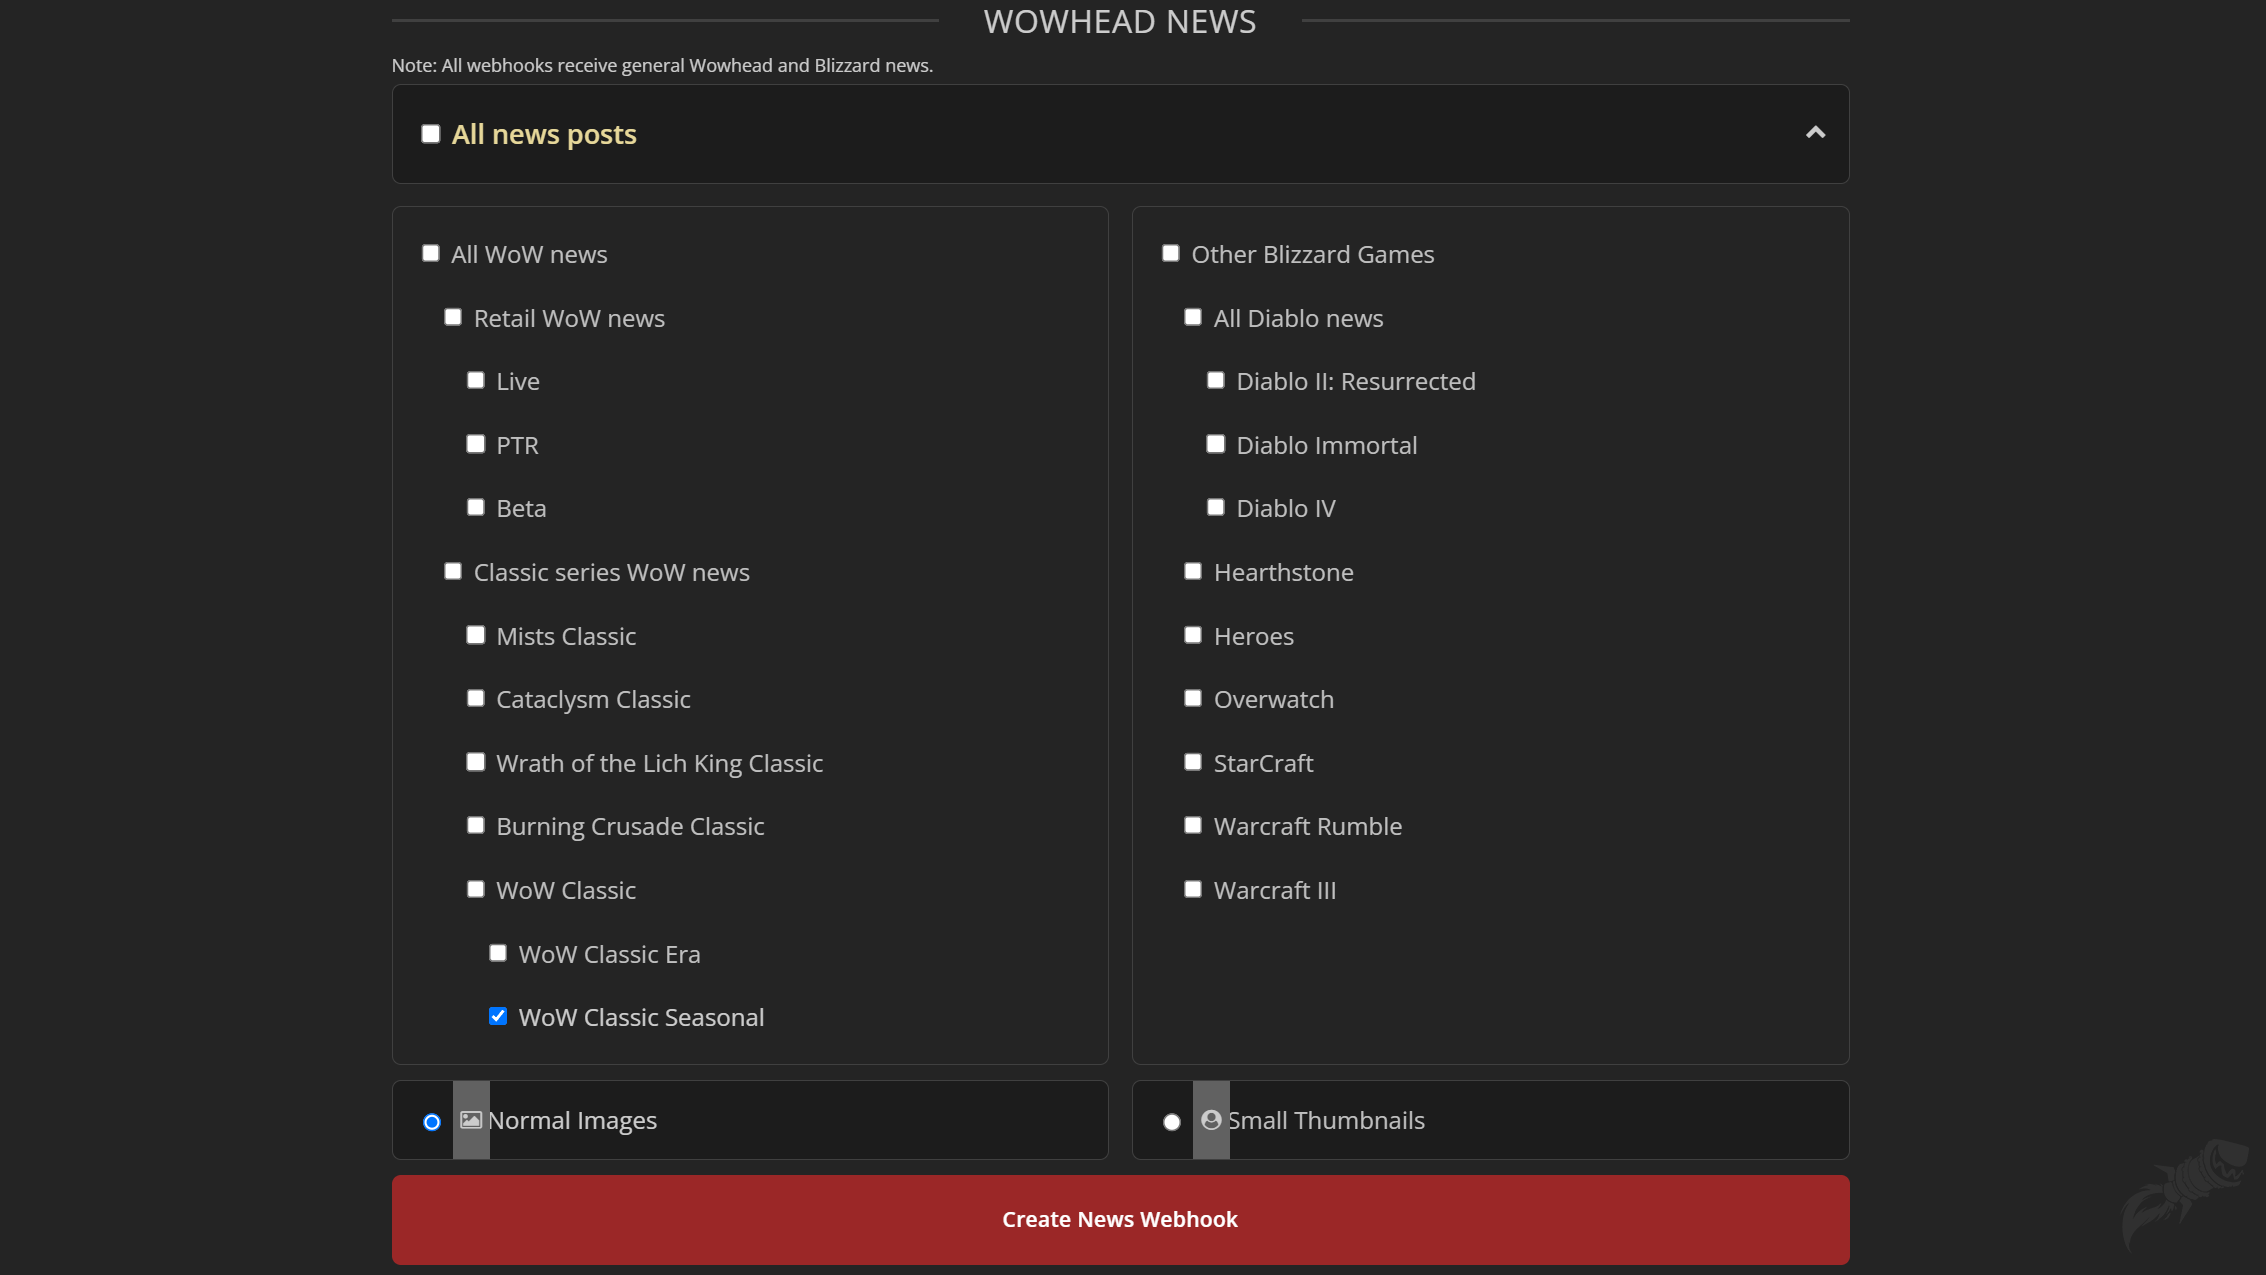
Task: Check the Live news checkbox
Action: [475, 379]
